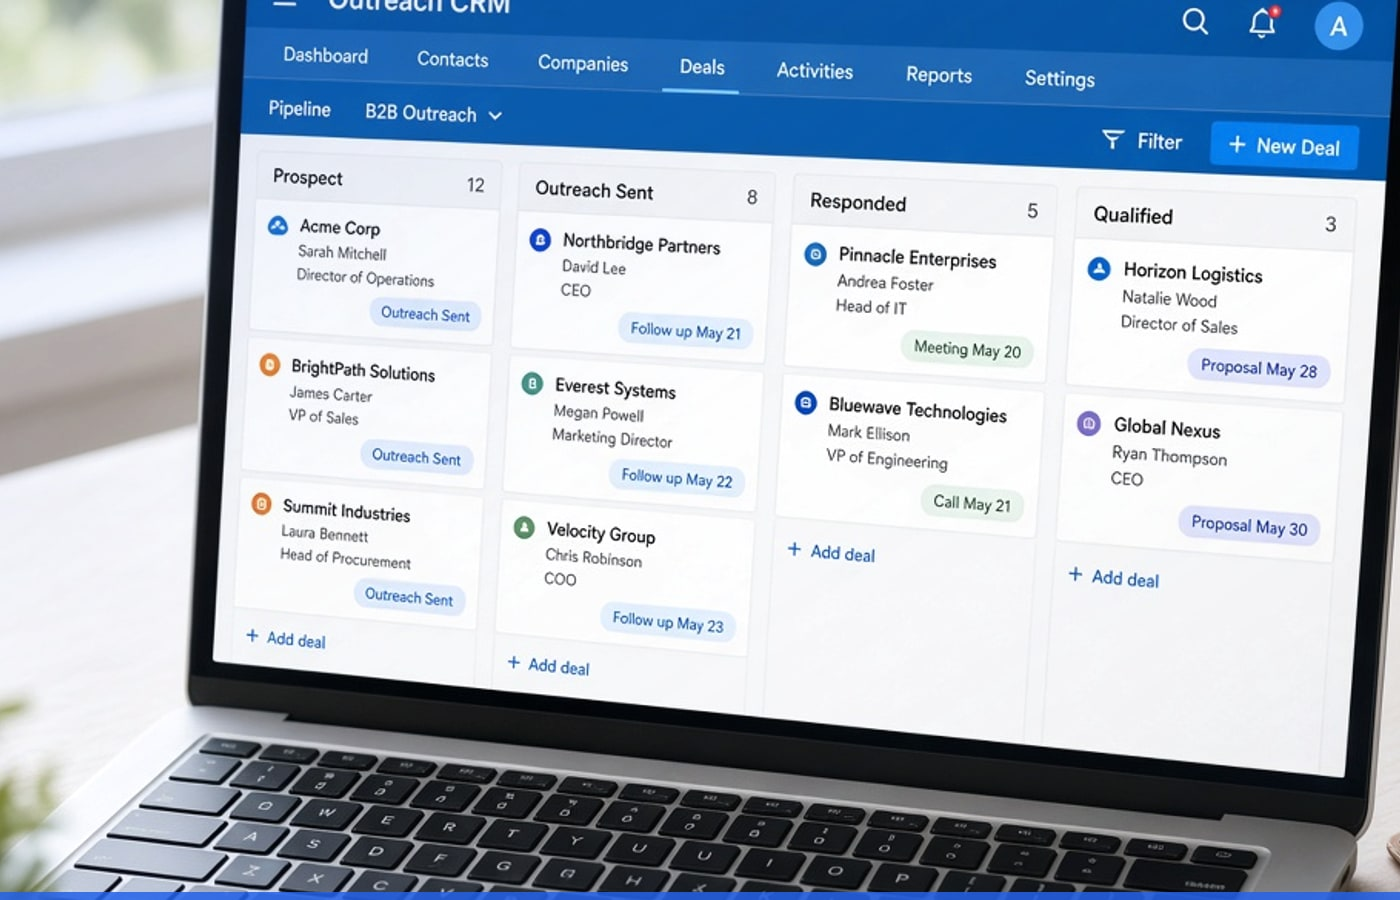The width and height of the screenshot is (1400, 900).
Task: Add deal in the Responded column
Action: pos(831,552)
